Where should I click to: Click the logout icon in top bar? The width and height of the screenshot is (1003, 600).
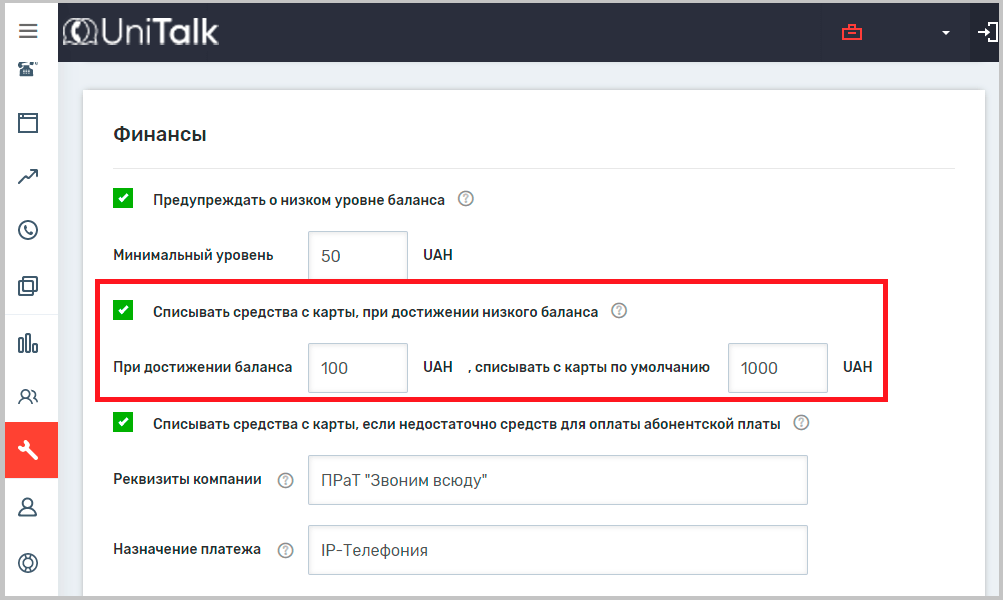(986, 32)
